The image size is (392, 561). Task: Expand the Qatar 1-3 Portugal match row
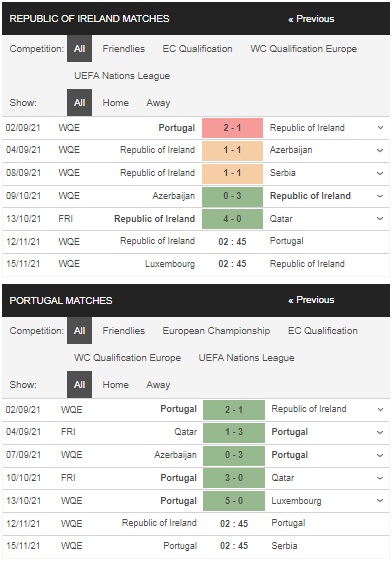click(381, 432)
